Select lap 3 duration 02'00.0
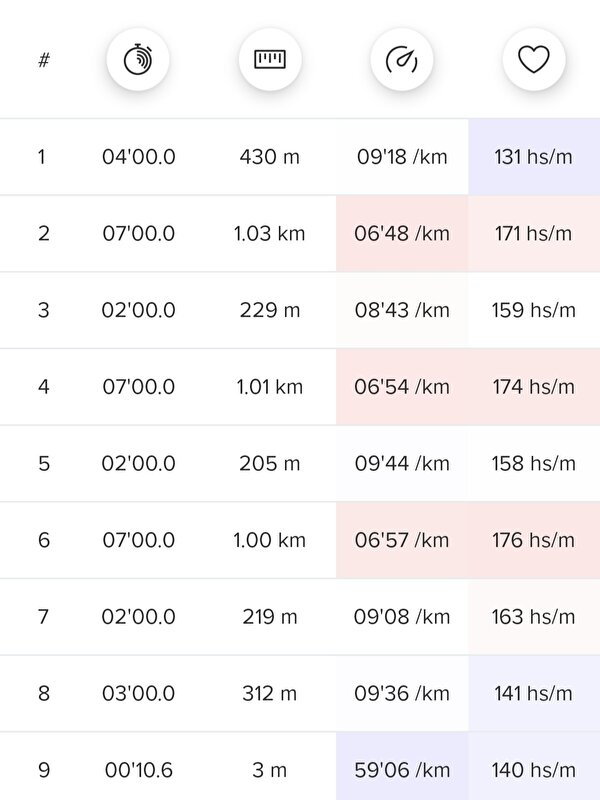Screen dimensions: 600x800 [x=138, y=310]
